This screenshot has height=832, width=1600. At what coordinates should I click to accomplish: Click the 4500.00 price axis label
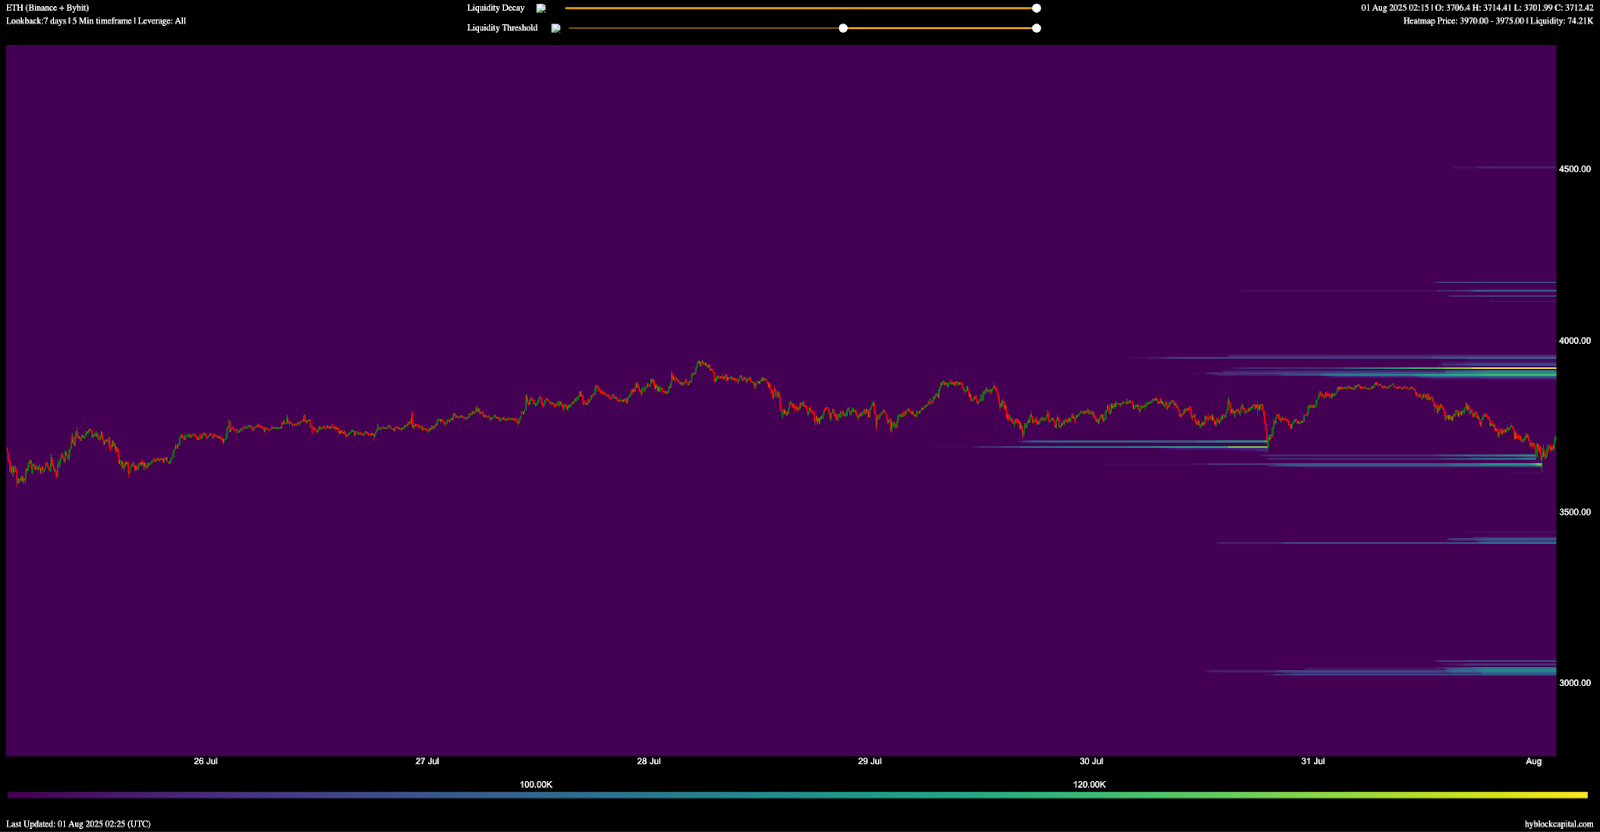[x=1574, y=169]
